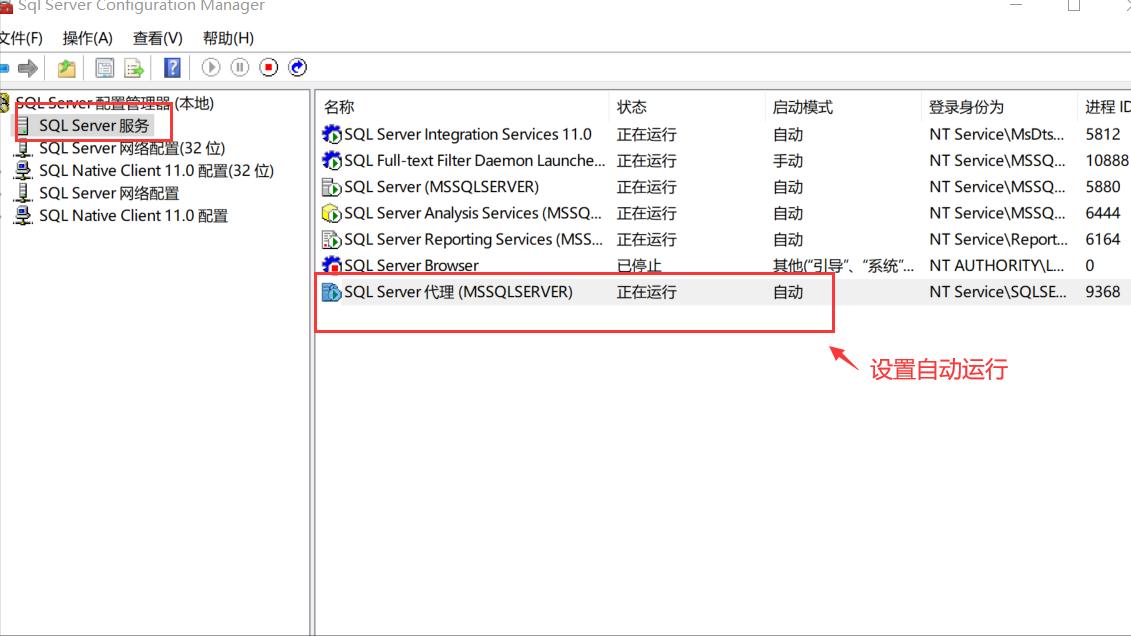
Task: Select SQL Server (MSSQLSERVER) service row
Action: (723, 187)
